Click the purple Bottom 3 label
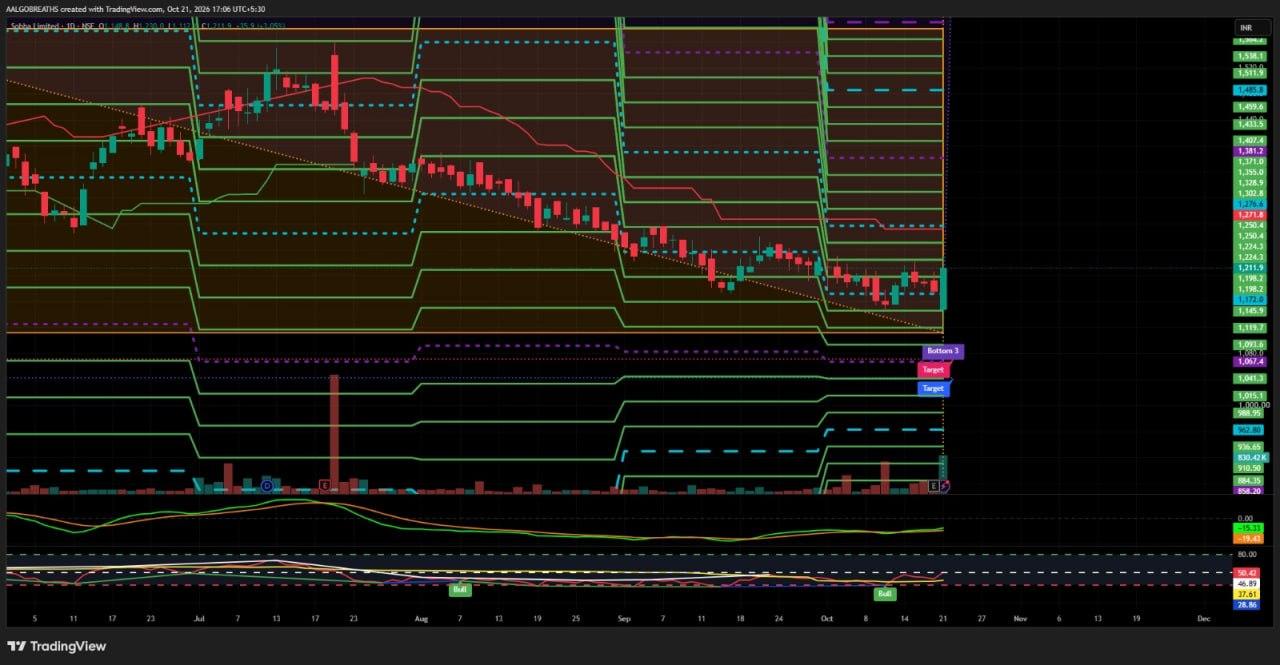1280x665 pixels. tap(942, 351)
